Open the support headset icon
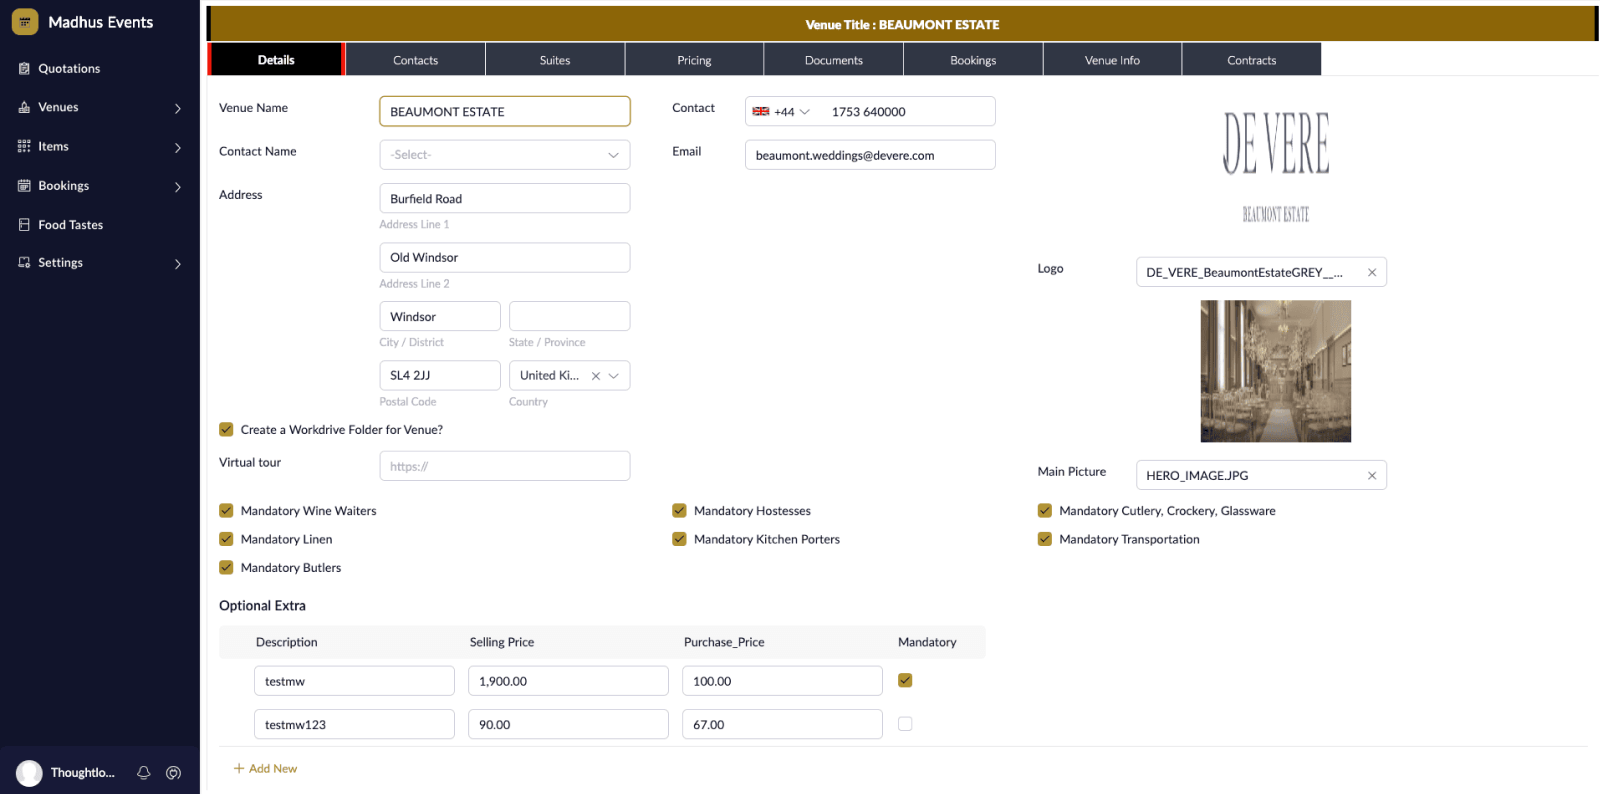The height and width of the screenshot is (794, 1600). coord(174,773)
